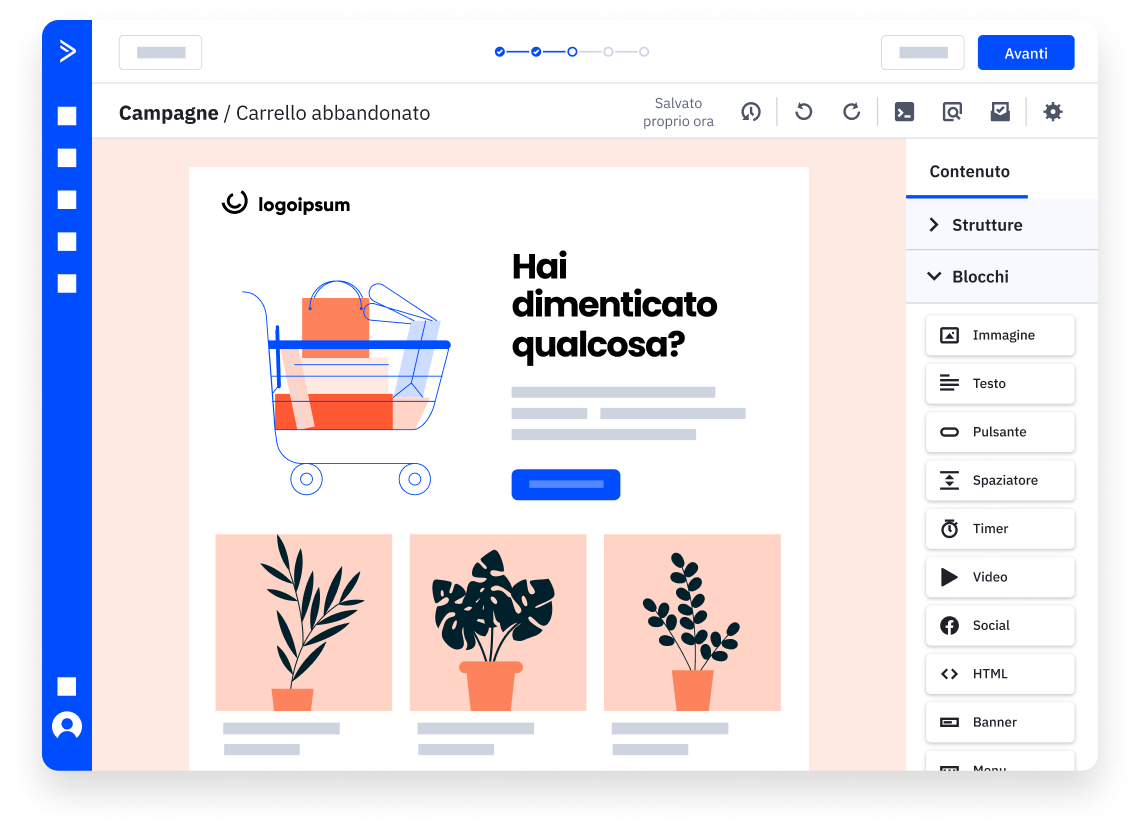
Task: Select the current third progress step
Action: click(572, 52)
